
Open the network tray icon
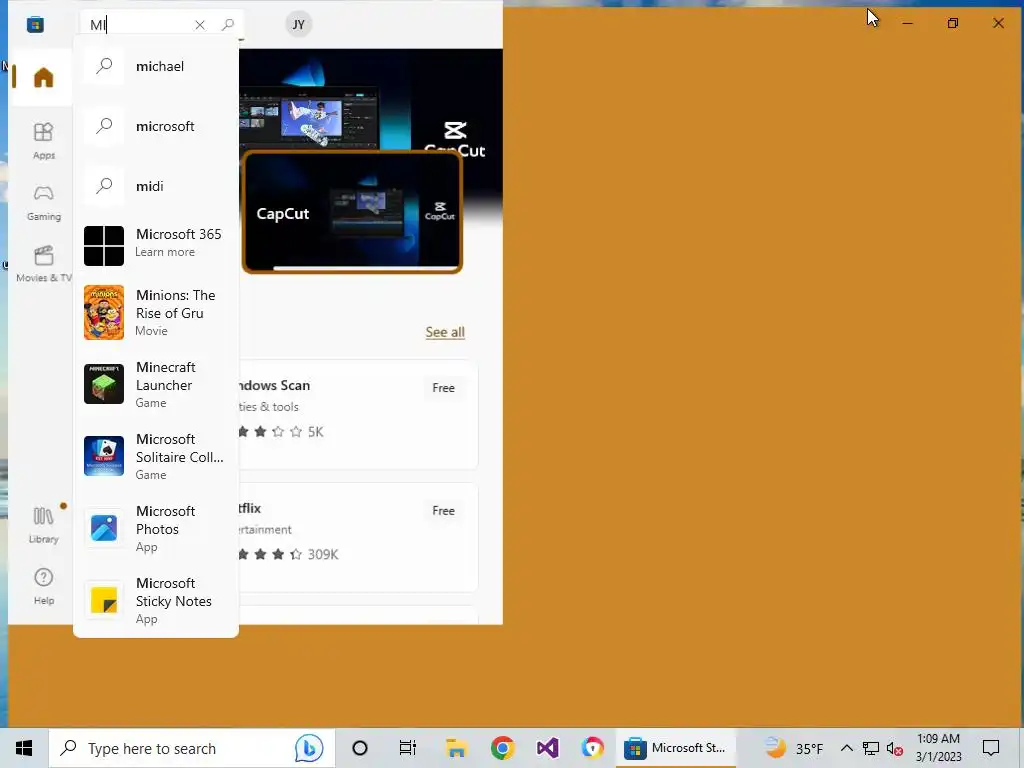(871, 748)
